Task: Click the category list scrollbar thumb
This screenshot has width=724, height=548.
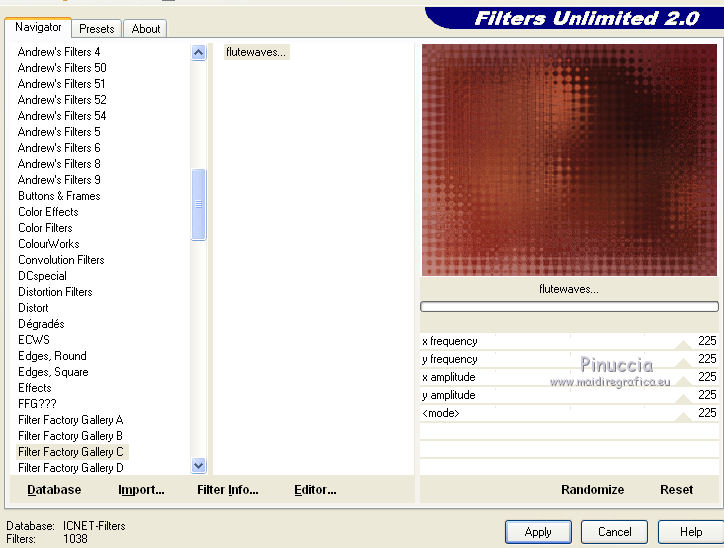Action: [199, 205]
